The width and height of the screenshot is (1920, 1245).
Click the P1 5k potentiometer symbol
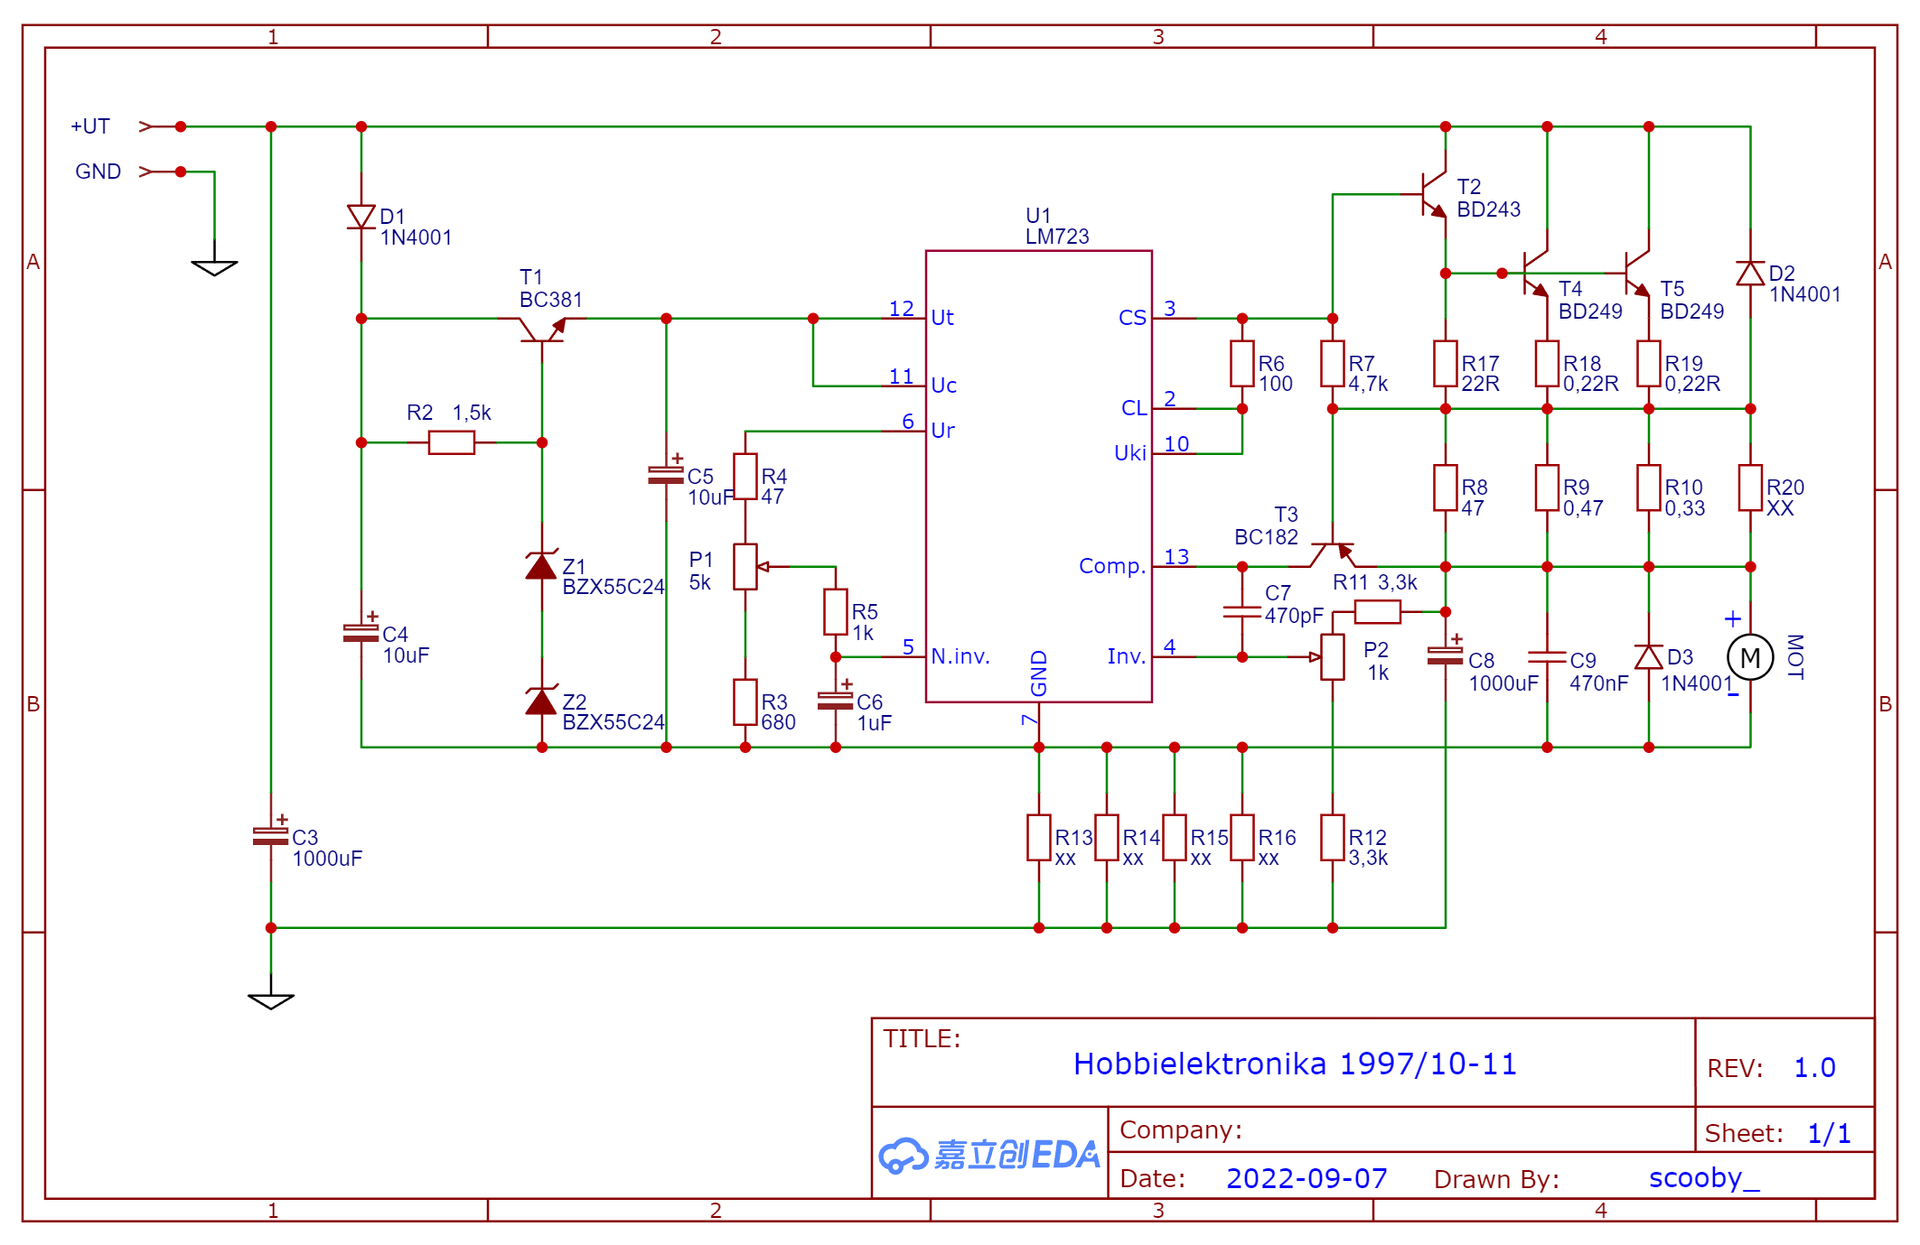click(x=745, y=567)
